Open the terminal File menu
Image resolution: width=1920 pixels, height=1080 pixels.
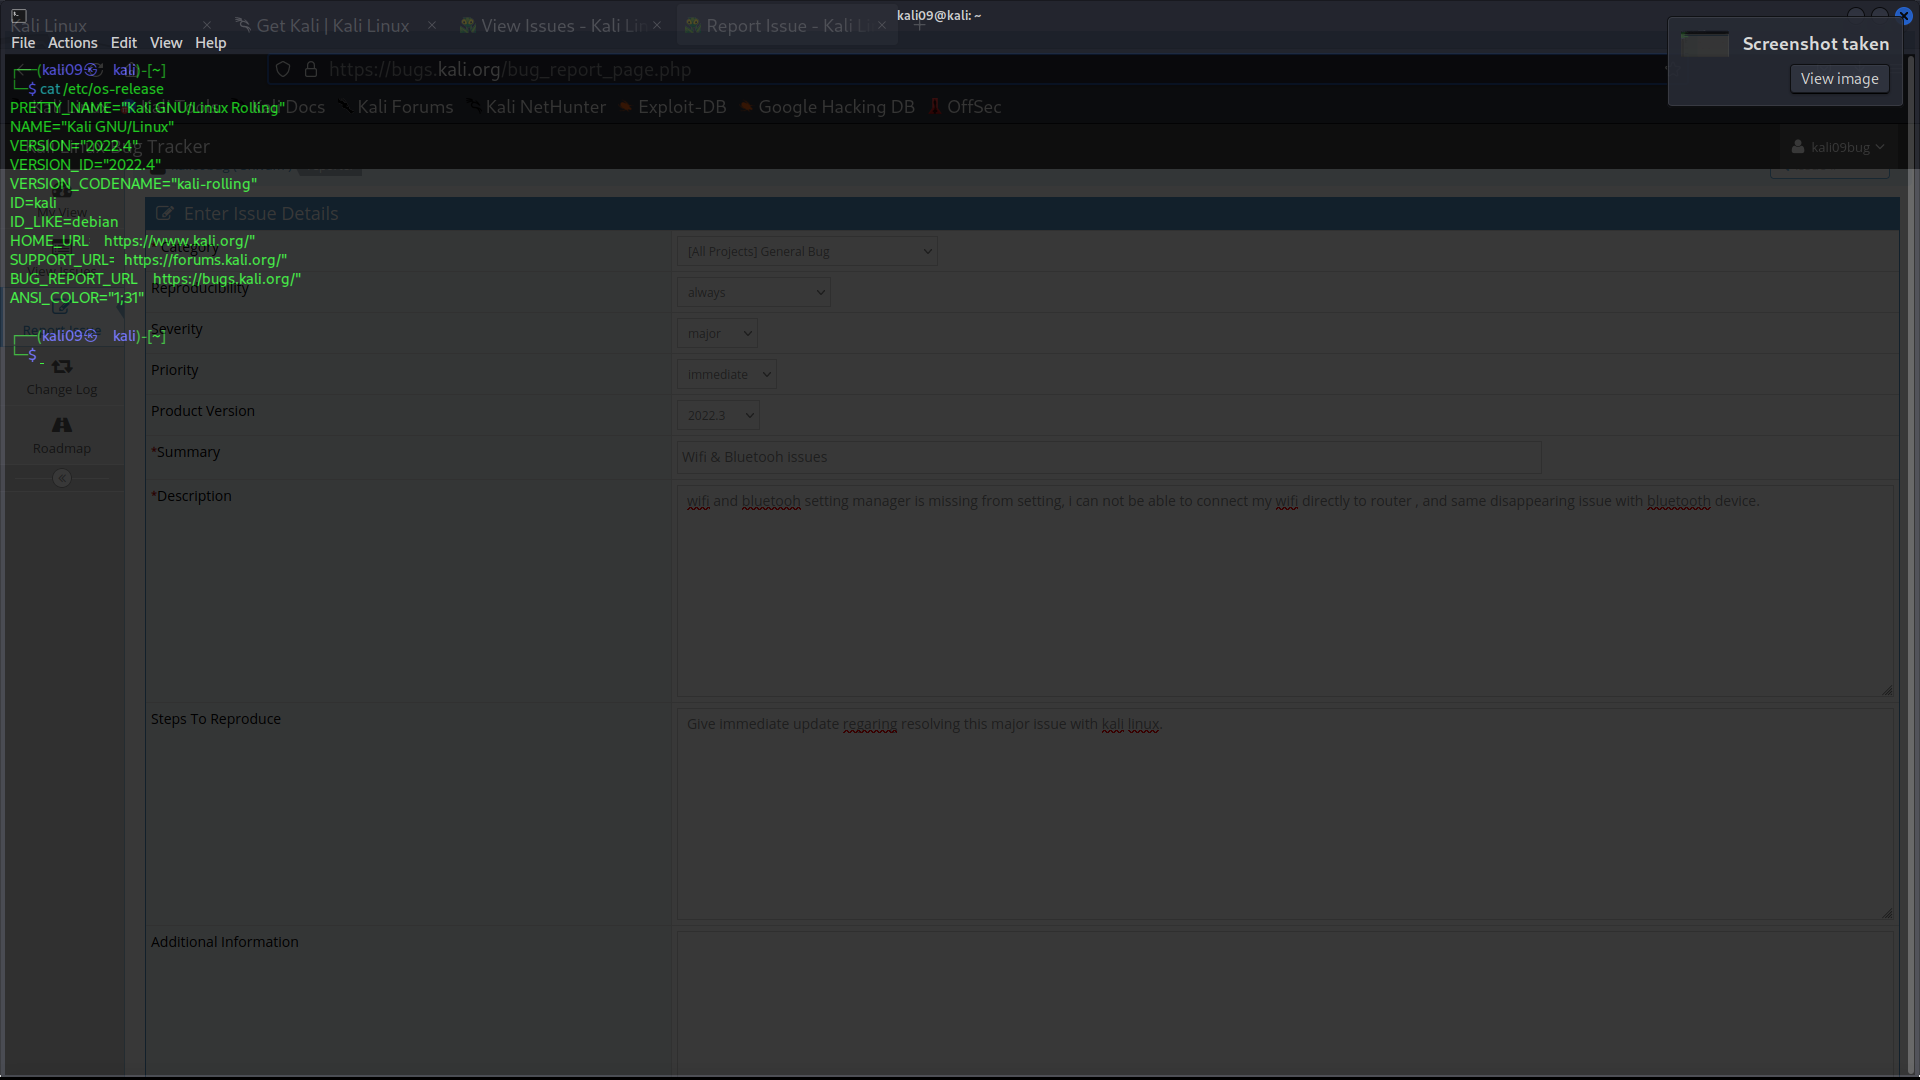pyautogui.click(x=23, y=43)
